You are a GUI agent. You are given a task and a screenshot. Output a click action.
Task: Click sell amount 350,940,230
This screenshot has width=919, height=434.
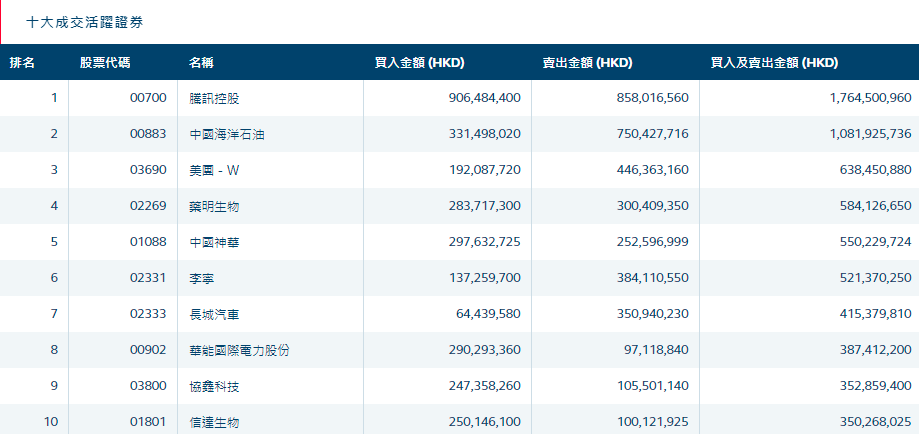tap(653, 314)
